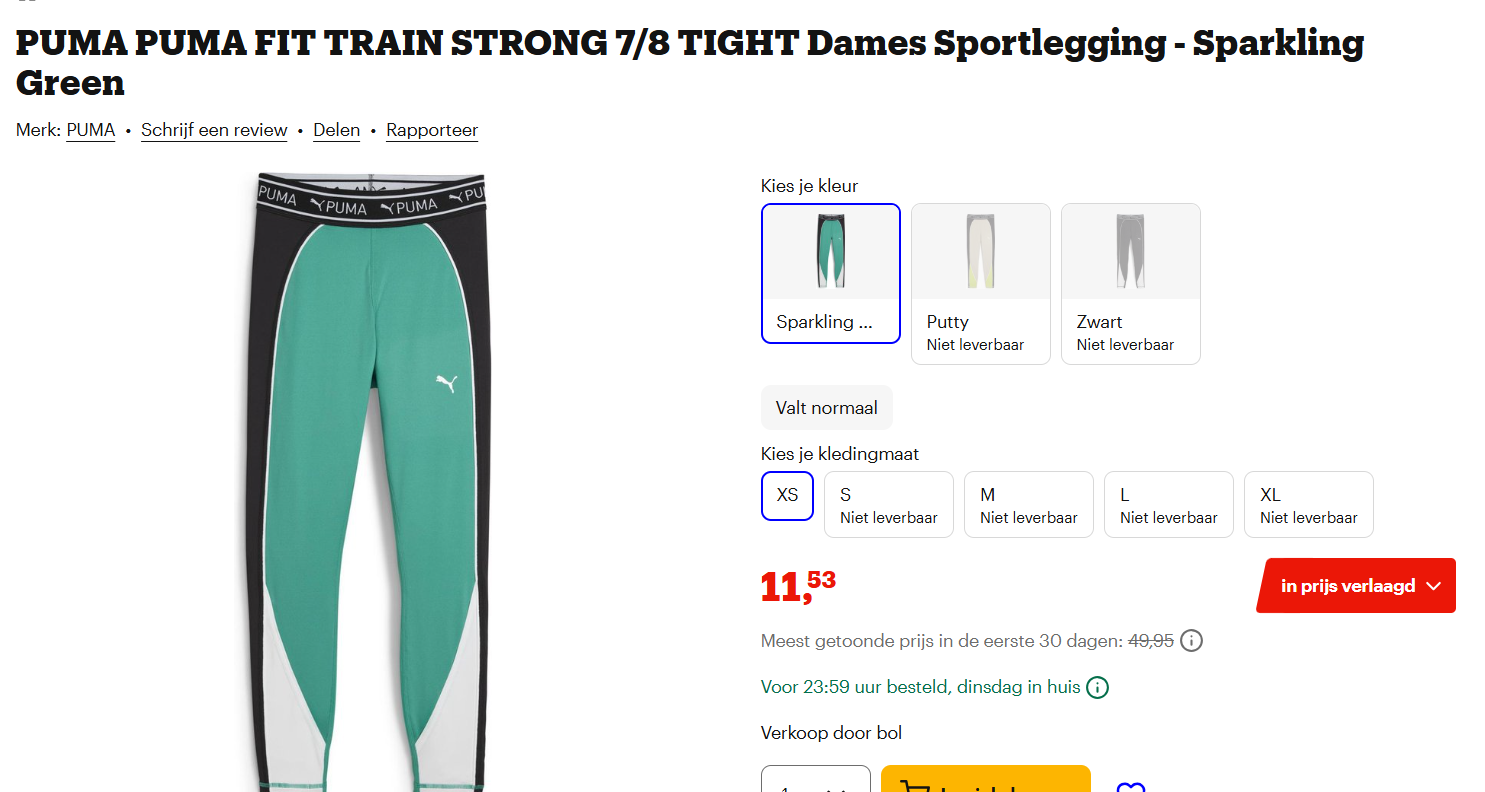
Task: Choose the Sparkling Green color variant
Action: pyautogui.click(x=830, y=273)
